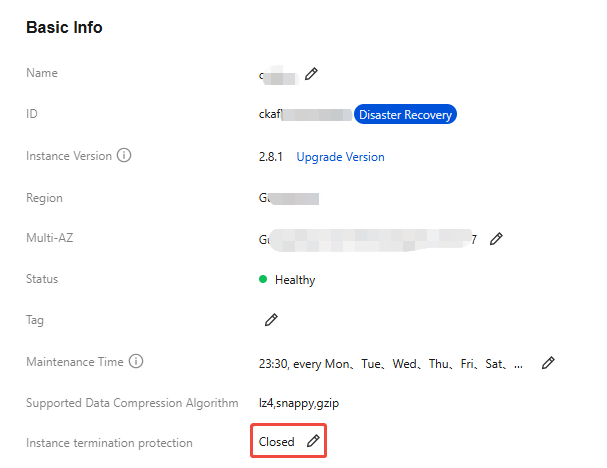Edit the instance Name with pencil icon
607x468 pixels.
(x=311, y=74)
